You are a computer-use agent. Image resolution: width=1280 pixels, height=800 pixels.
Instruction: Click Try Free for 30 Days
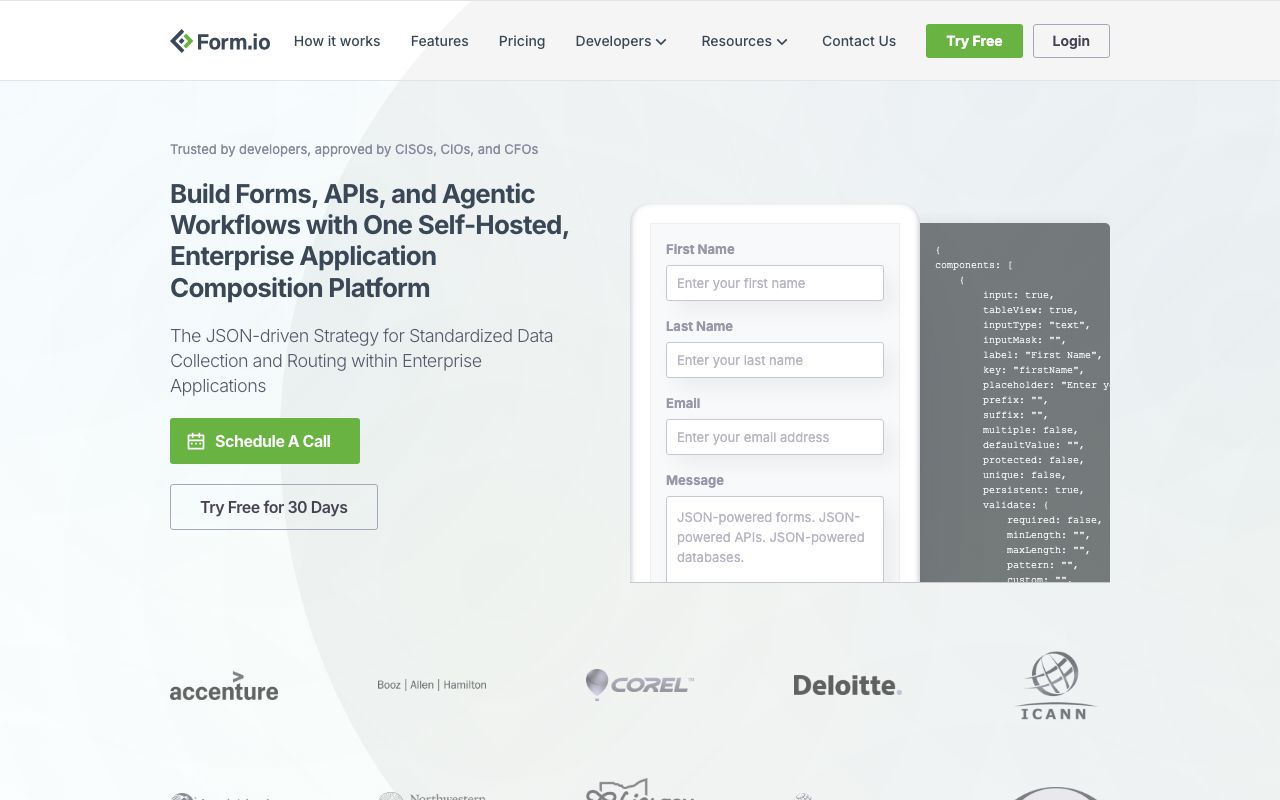274,507
